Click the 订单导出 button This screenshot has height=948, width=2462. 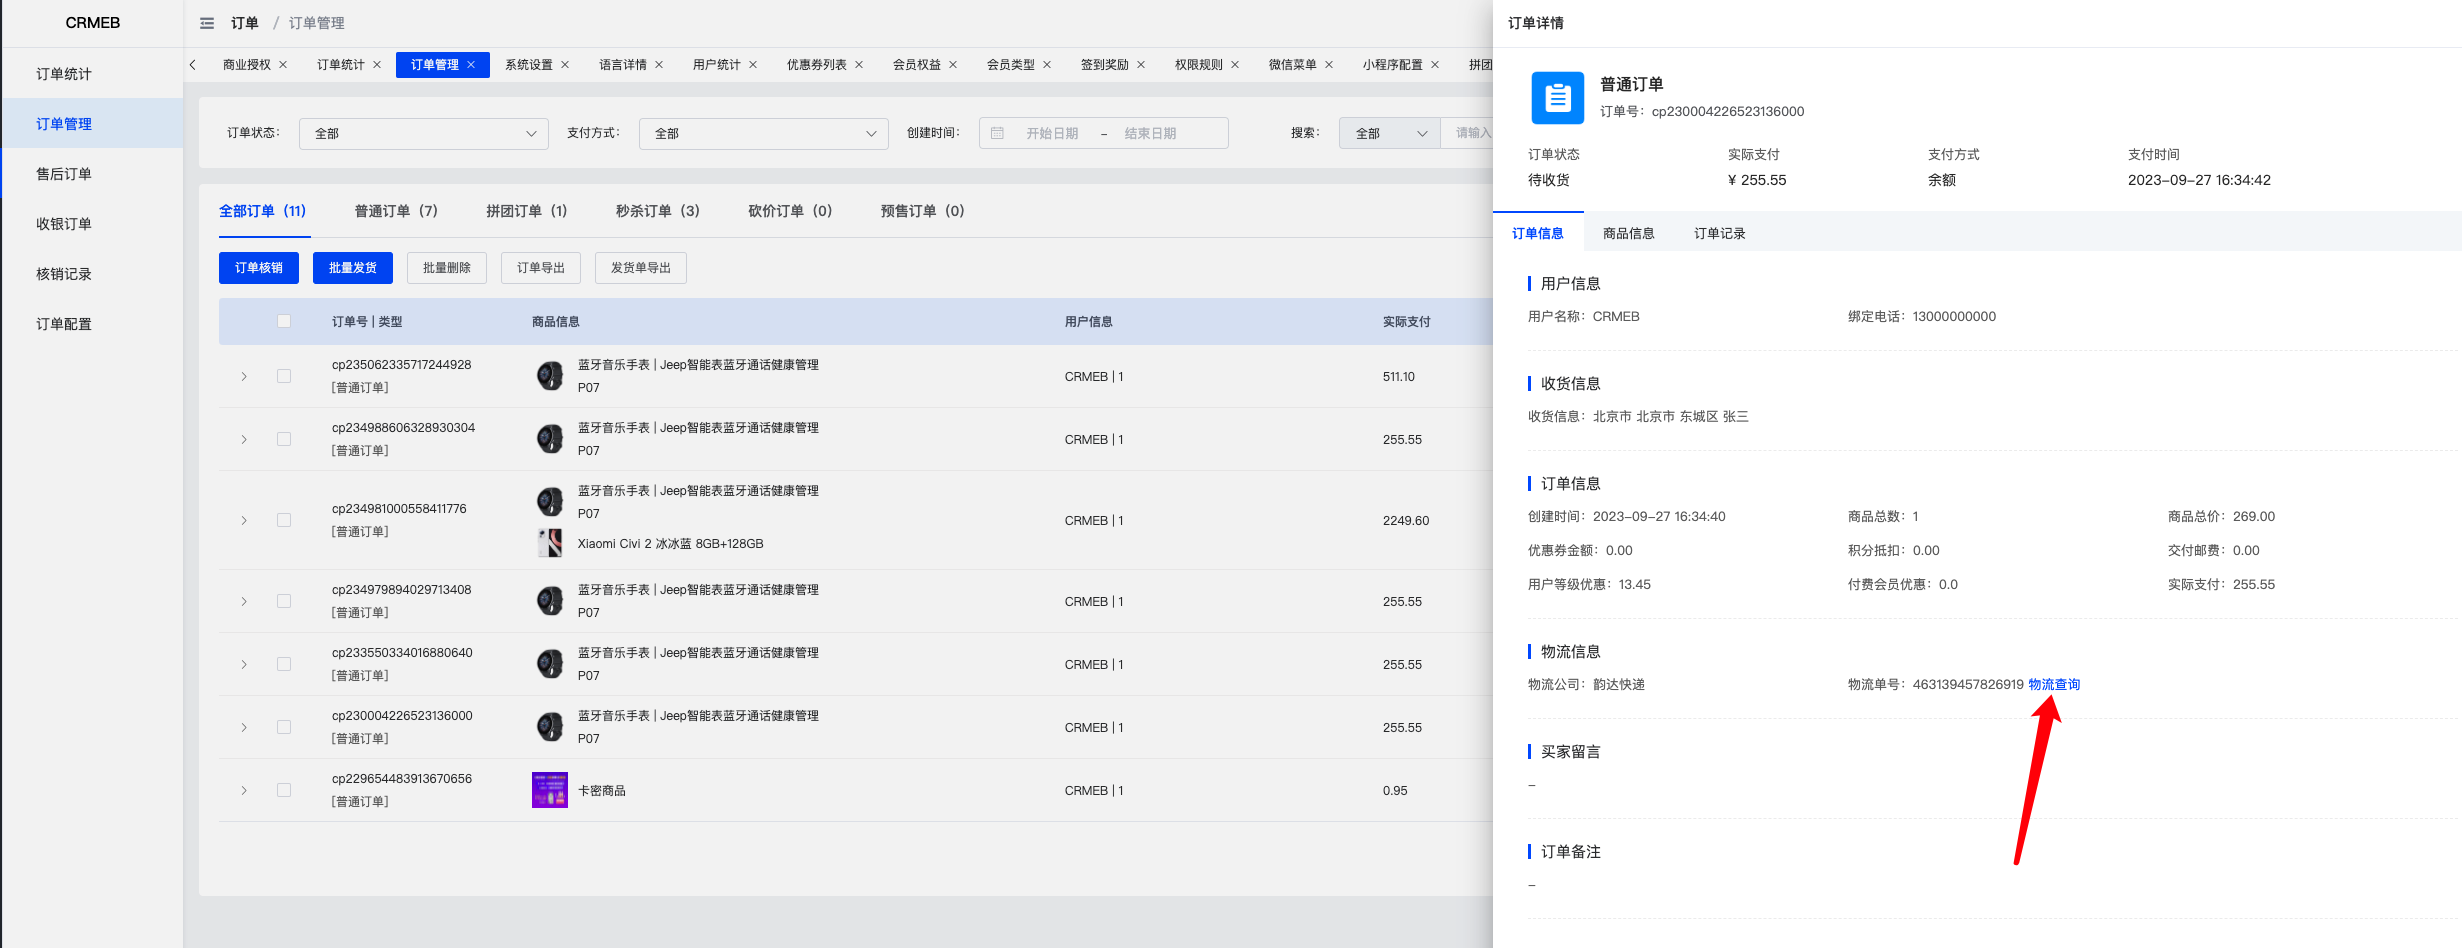click(x=541, y=268)
